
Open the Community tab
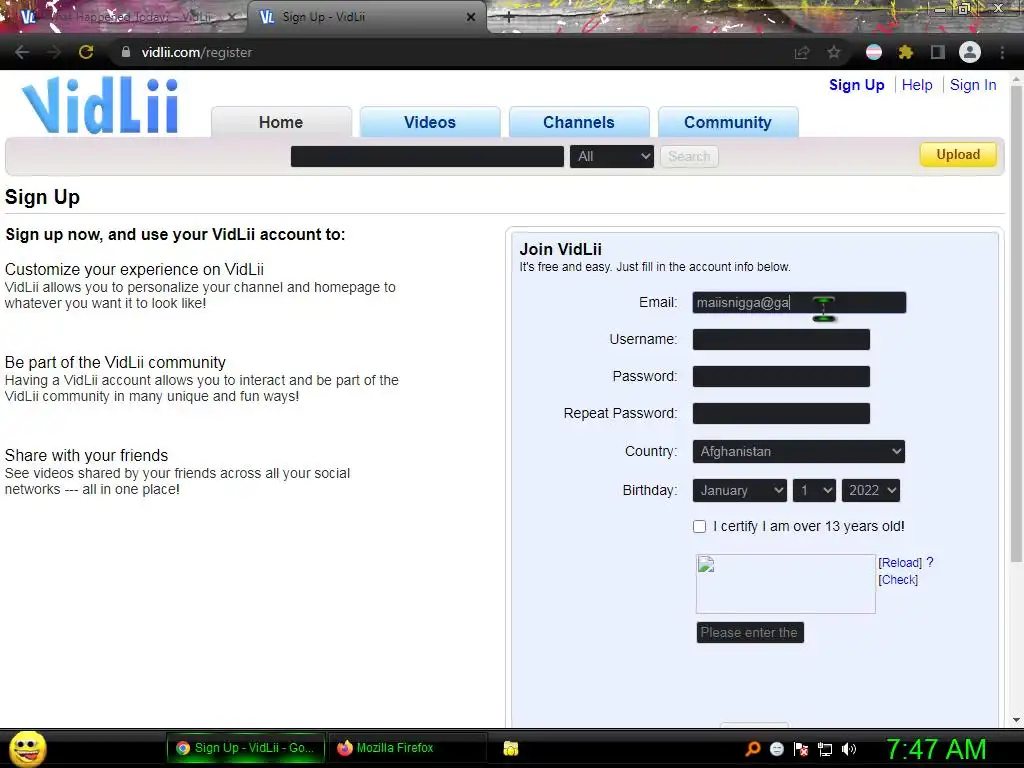click(728, 122)
